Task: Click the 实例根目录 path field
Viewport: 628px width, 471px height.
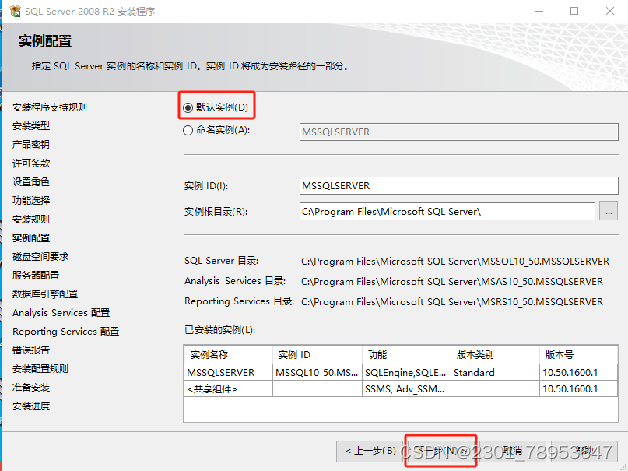Action: pyautogui.click(x=447, y=211)
